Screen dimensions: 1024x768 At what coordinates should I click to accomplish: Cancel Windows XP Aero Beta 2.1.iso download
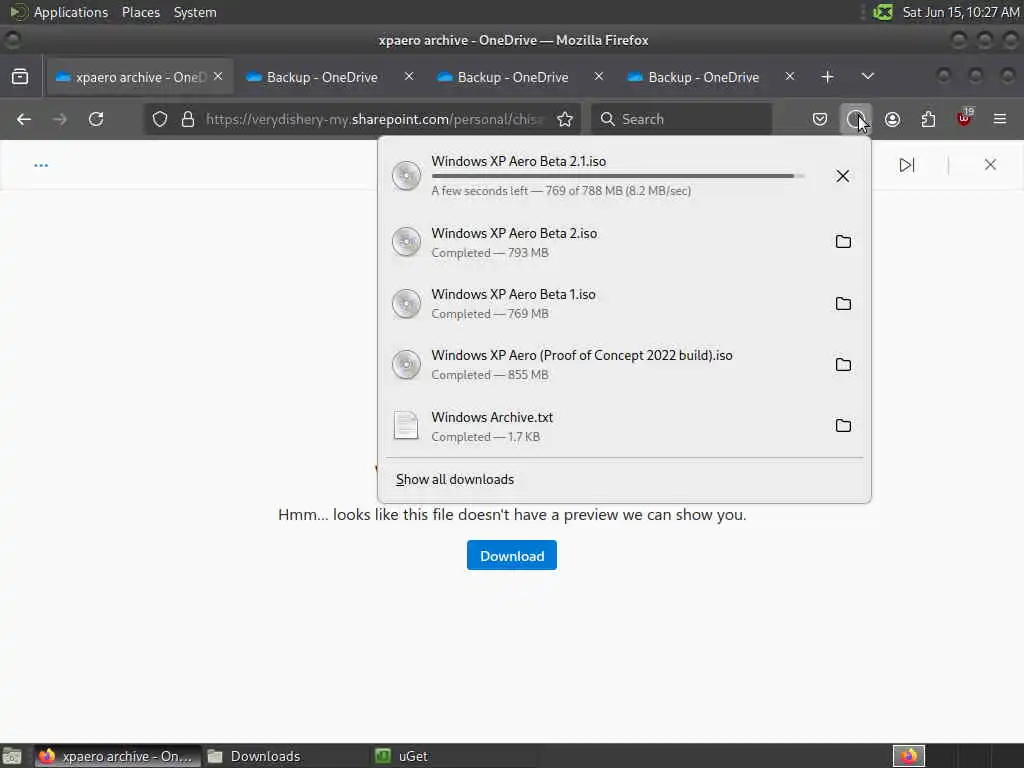pyautogui.click(x=842, y=176)
